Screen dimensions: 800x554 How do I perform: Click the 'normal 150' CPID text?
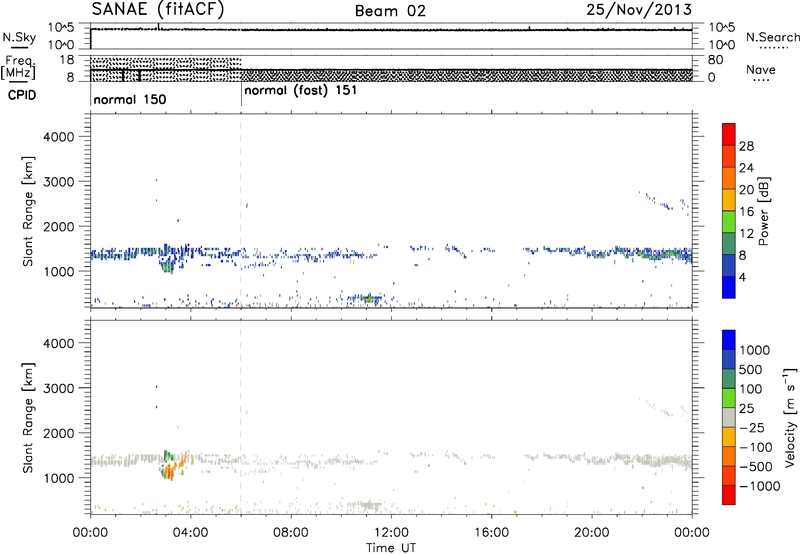(x=130, y=99)
